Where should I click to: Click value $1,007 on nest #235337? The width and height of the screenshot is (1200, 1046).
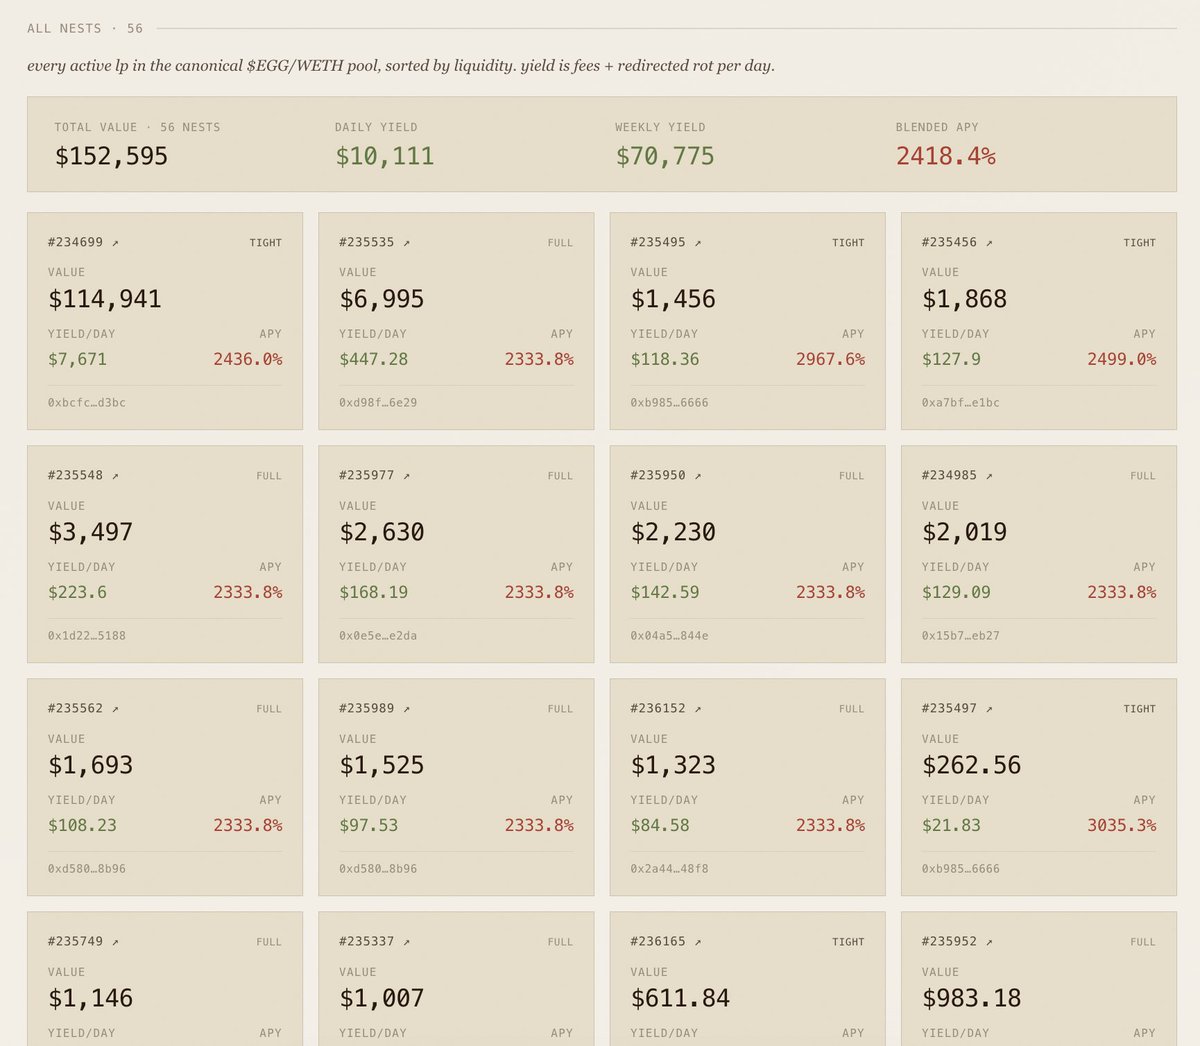tap(382, 998)
